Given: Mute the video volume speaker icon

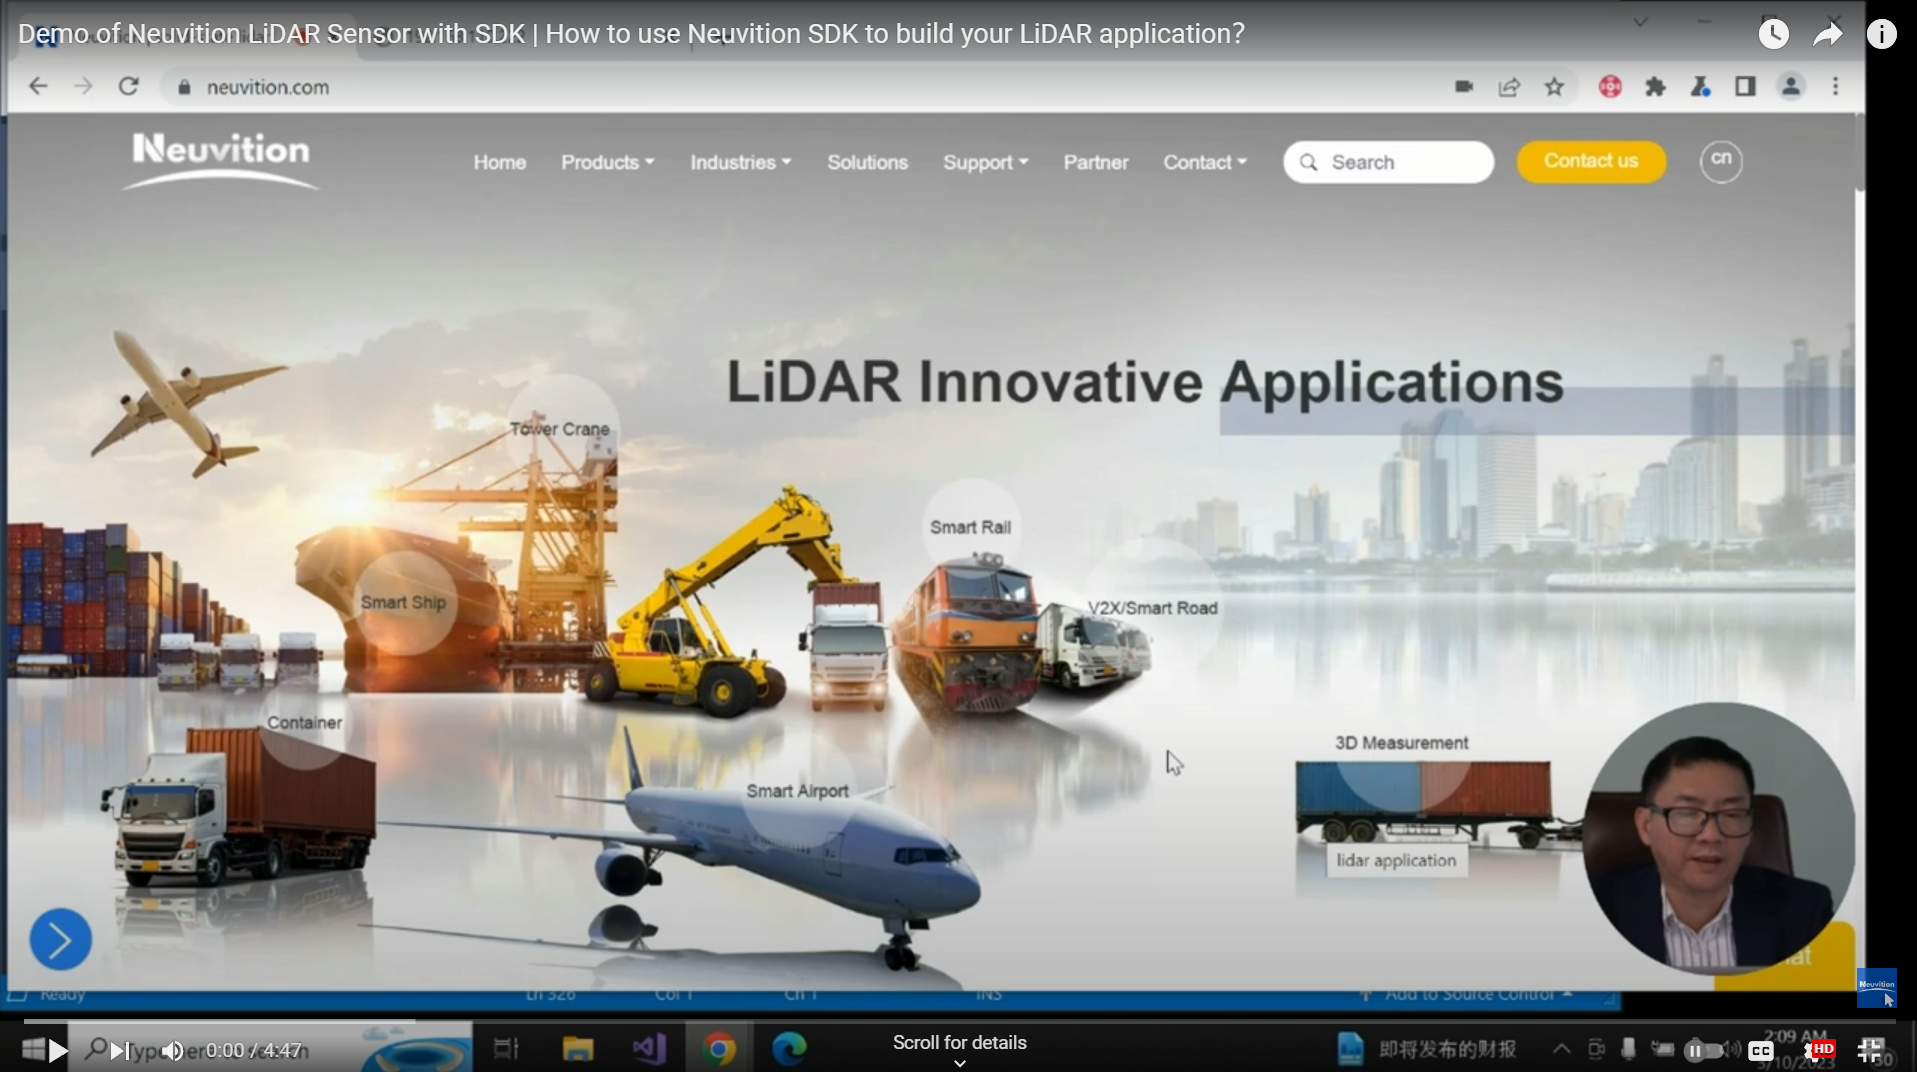Looking at the screenshot, I should click(x=173, y=1050).
